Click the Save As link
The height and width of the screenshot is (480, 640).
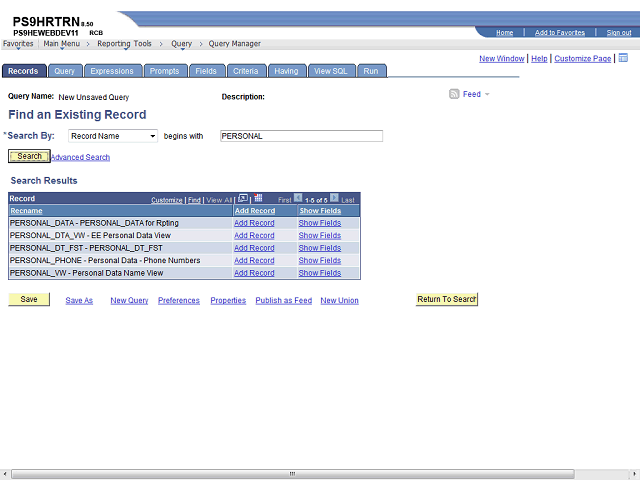click(79, 300)
